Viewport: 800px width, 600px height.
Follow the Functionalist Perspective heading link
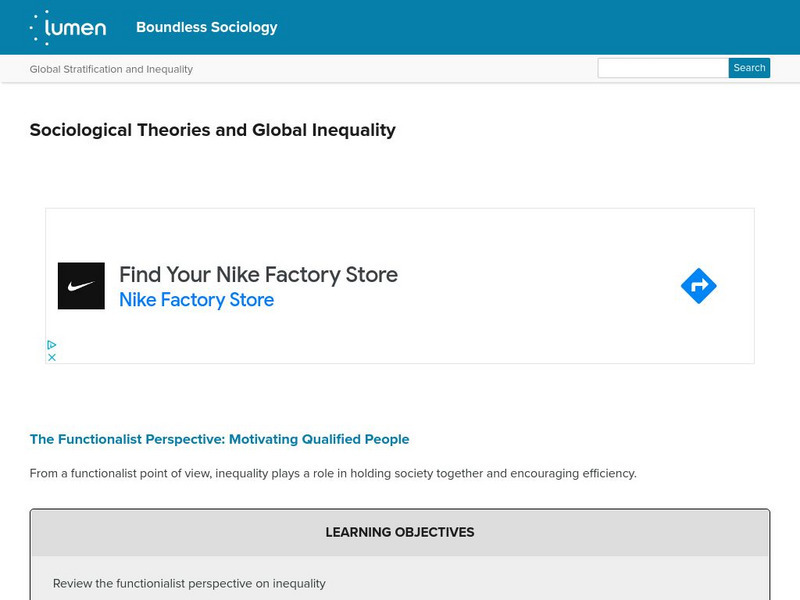coord(220,438)
